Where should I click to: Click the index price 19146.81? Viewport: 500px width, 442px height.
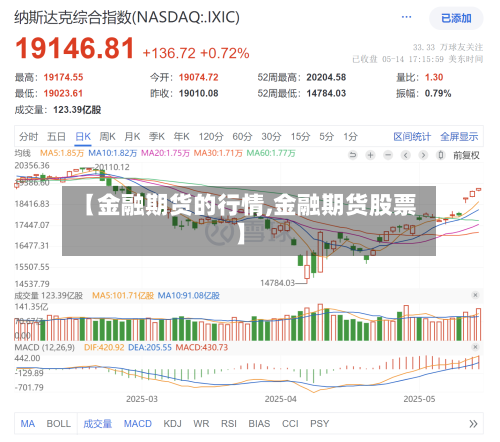[75, 48]
